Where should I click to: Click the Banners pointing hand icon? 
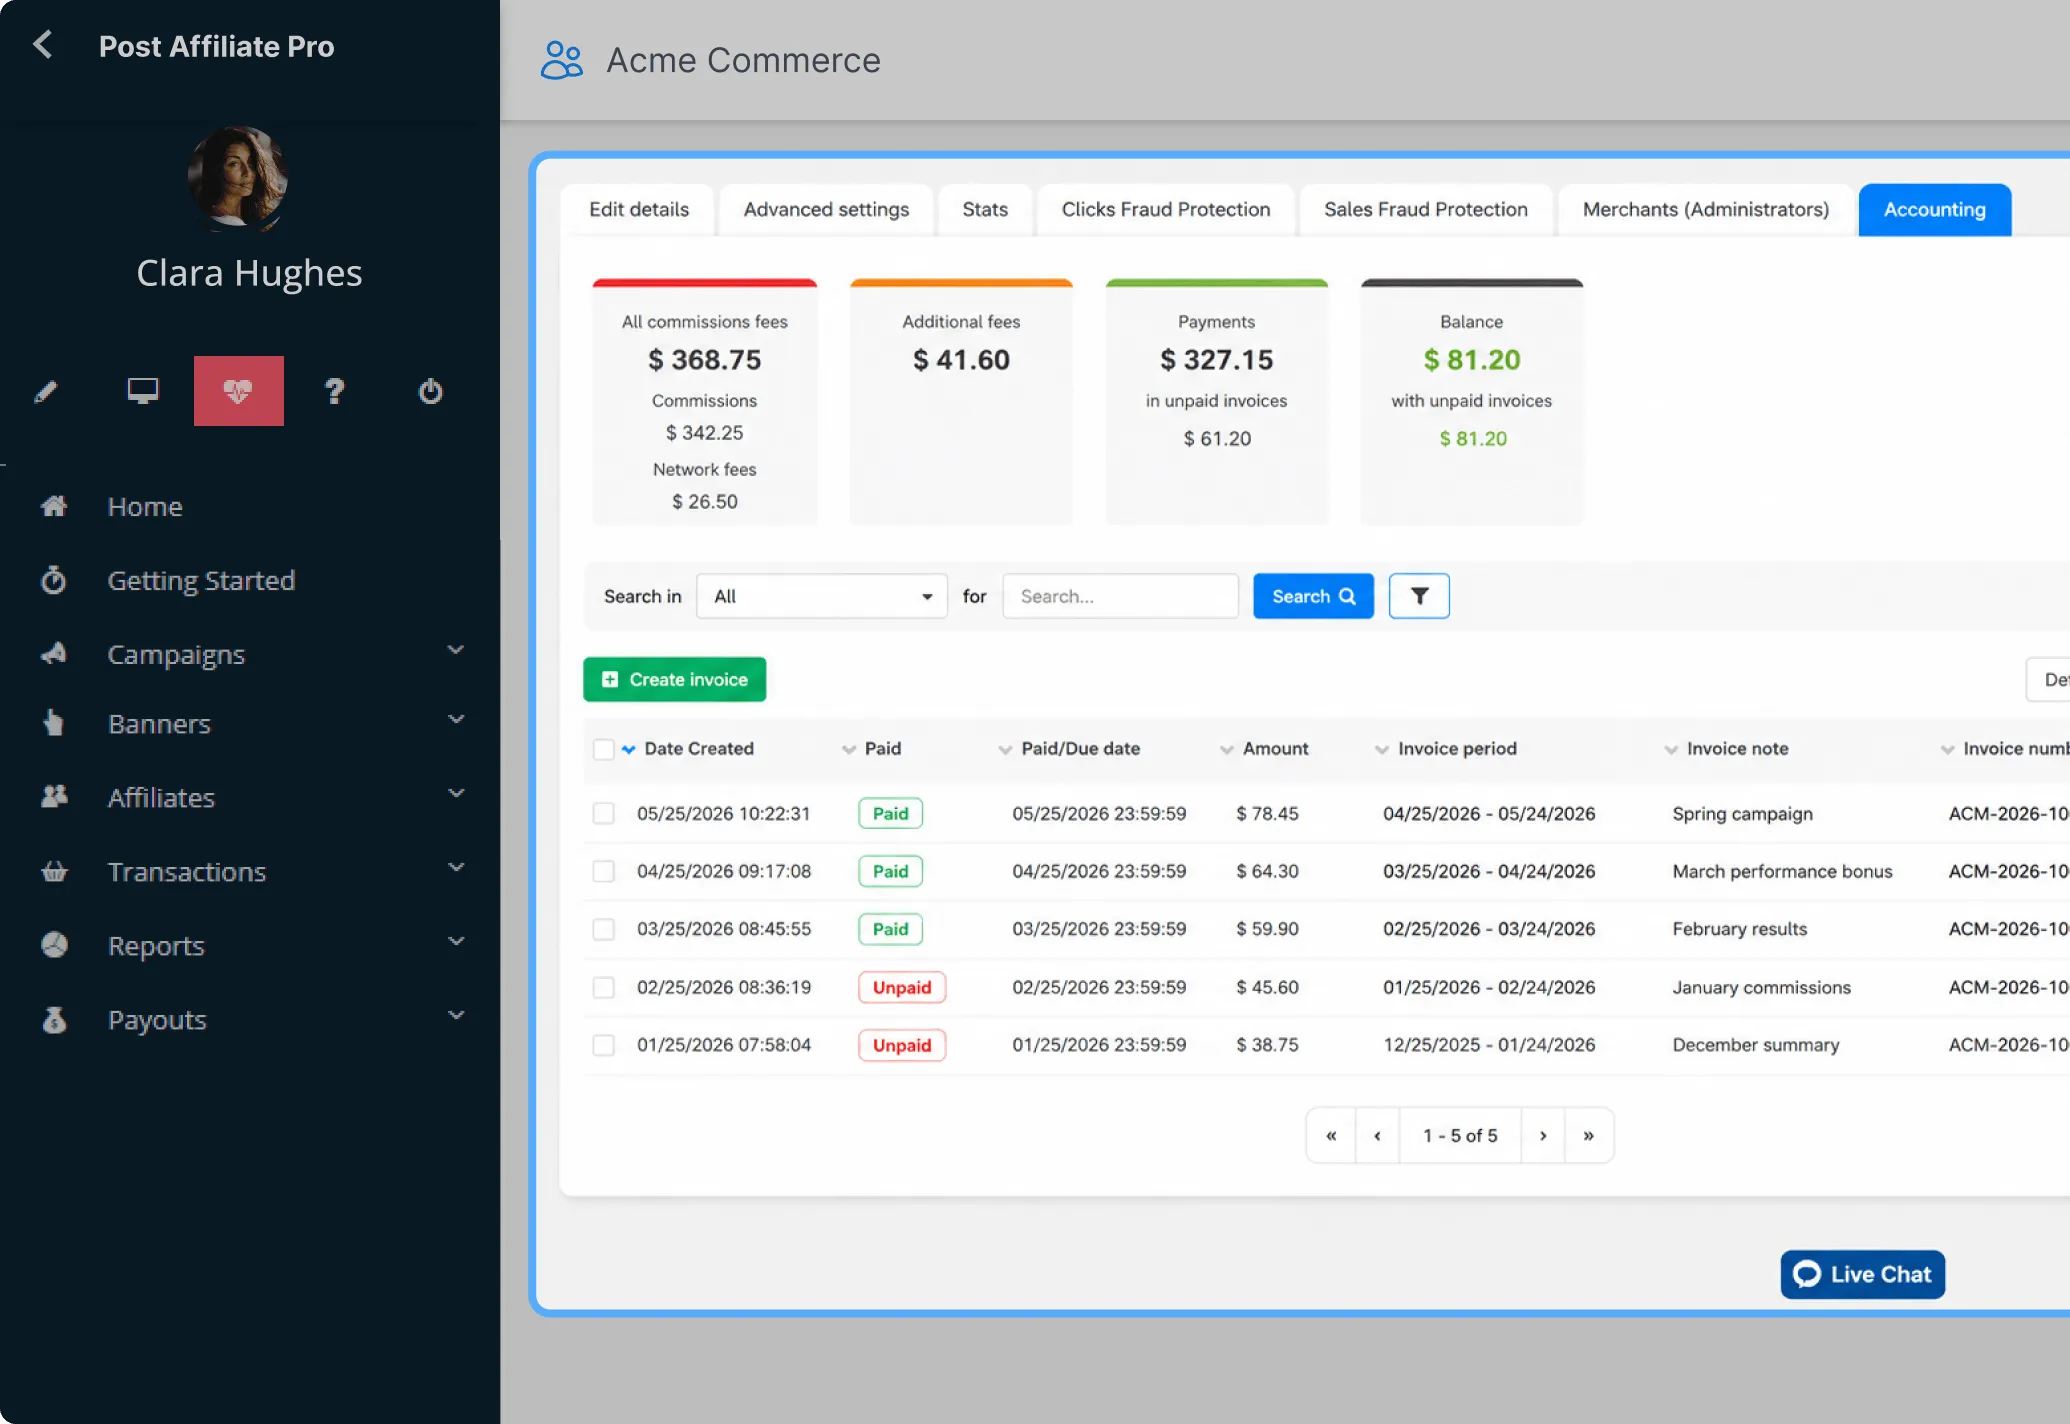54,723
